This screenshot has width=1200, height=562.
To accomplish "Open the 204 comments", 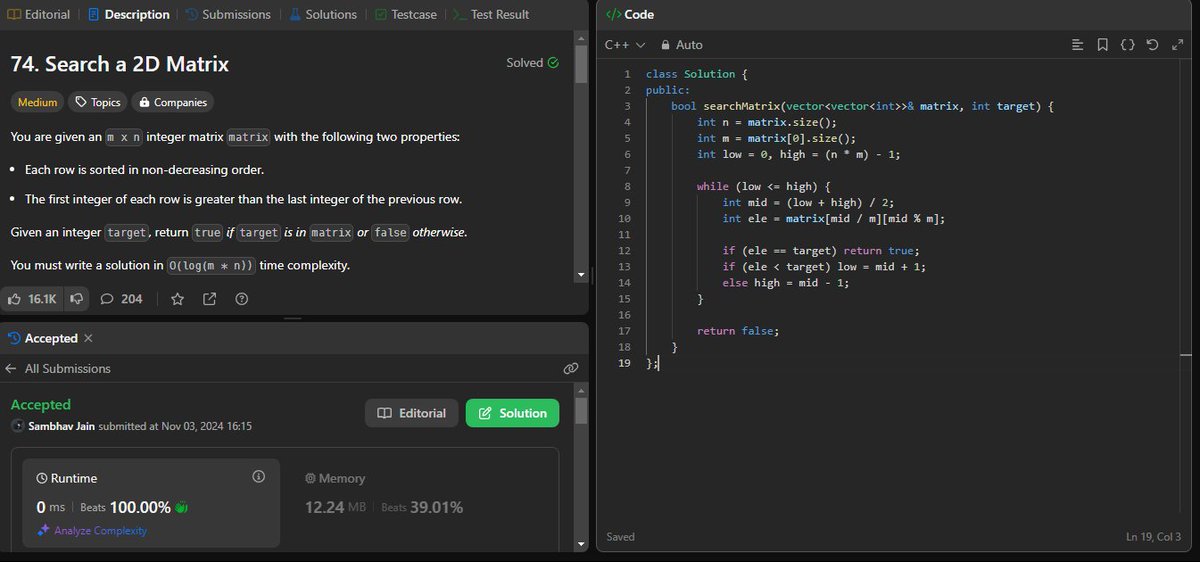I will (x=121, y=299).
